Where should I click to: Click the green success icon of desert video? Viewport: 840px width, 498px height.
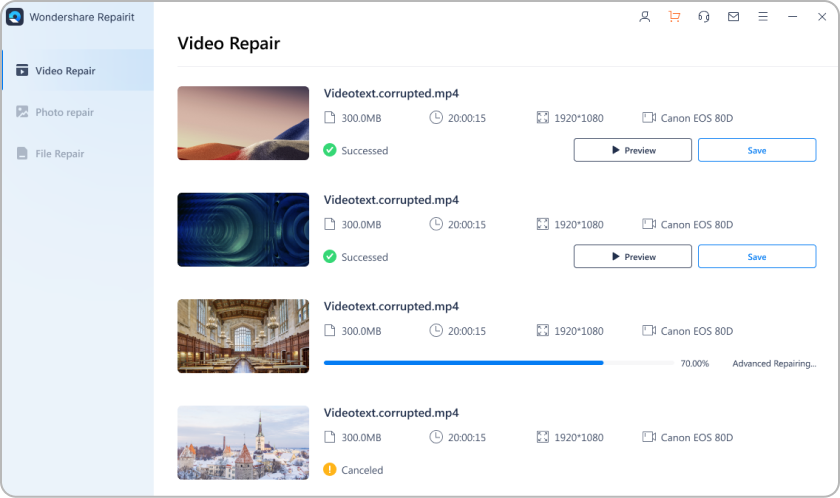pyautogui.click(x=330, y=150)
